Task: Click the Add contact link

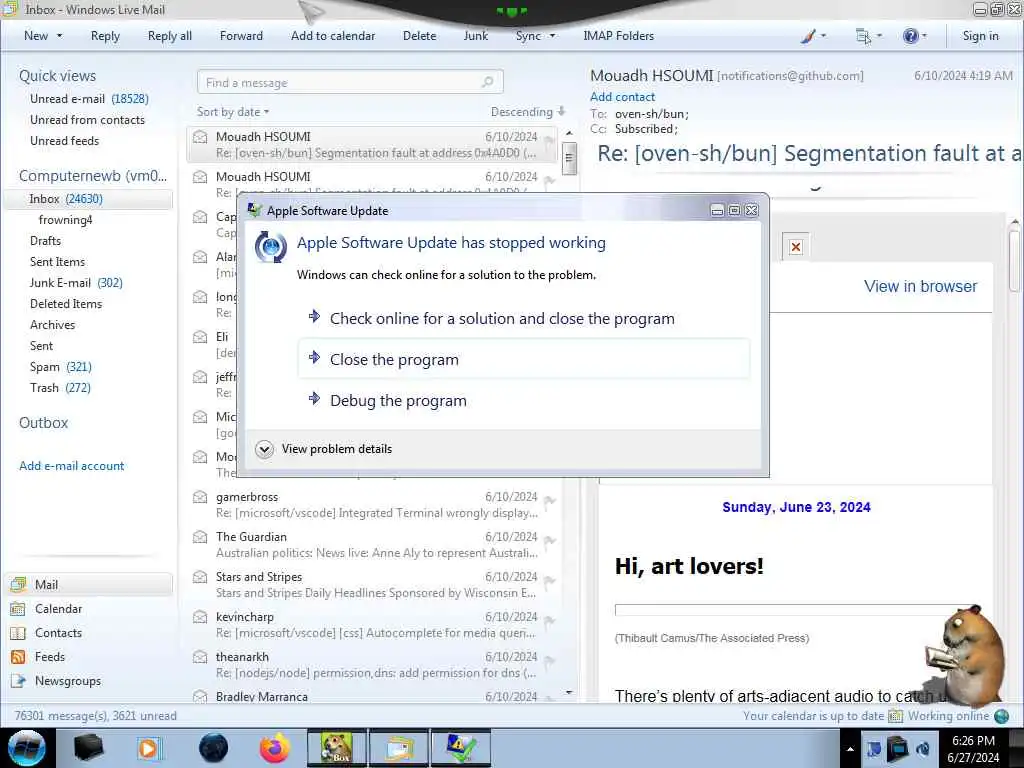Action: pos(622,97)
